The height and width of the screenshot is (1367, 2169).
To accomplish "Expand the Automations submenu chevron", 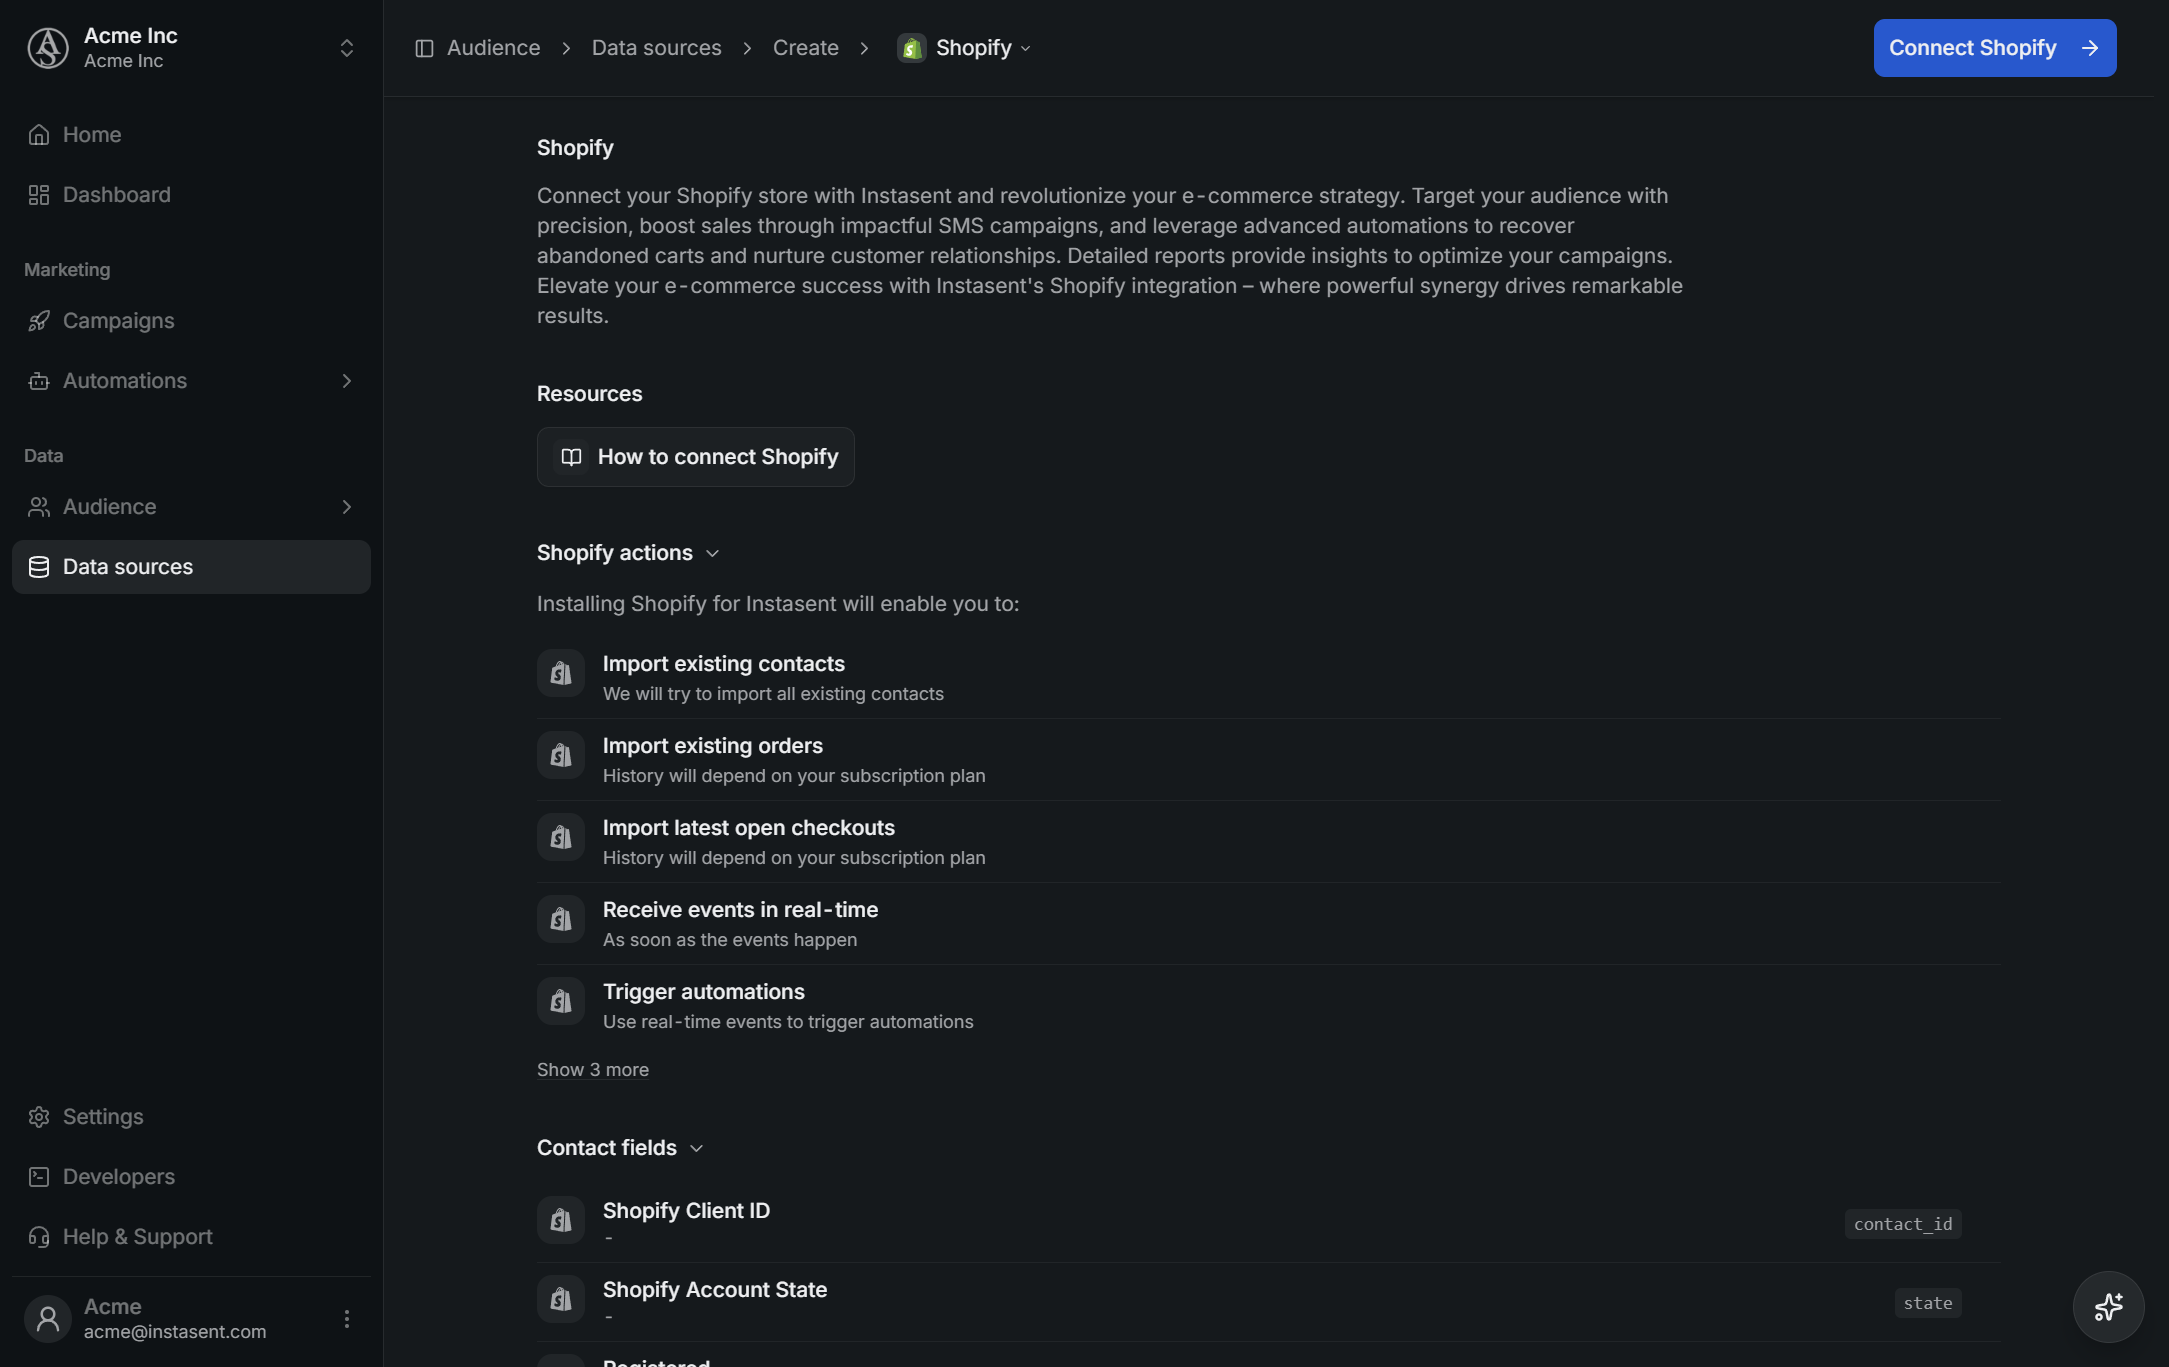I will 347,381.
